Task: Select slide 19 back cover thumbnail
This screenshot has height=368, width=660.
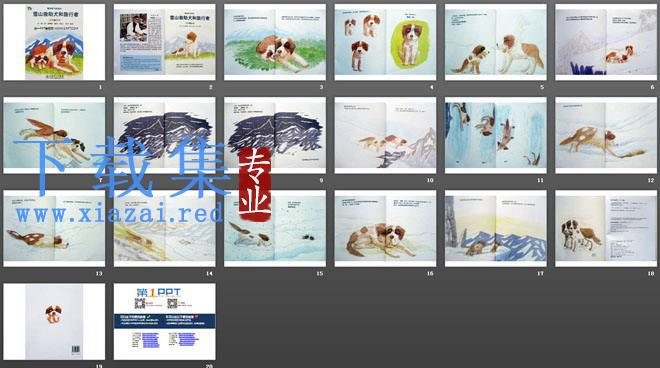Action: [54, 322]
